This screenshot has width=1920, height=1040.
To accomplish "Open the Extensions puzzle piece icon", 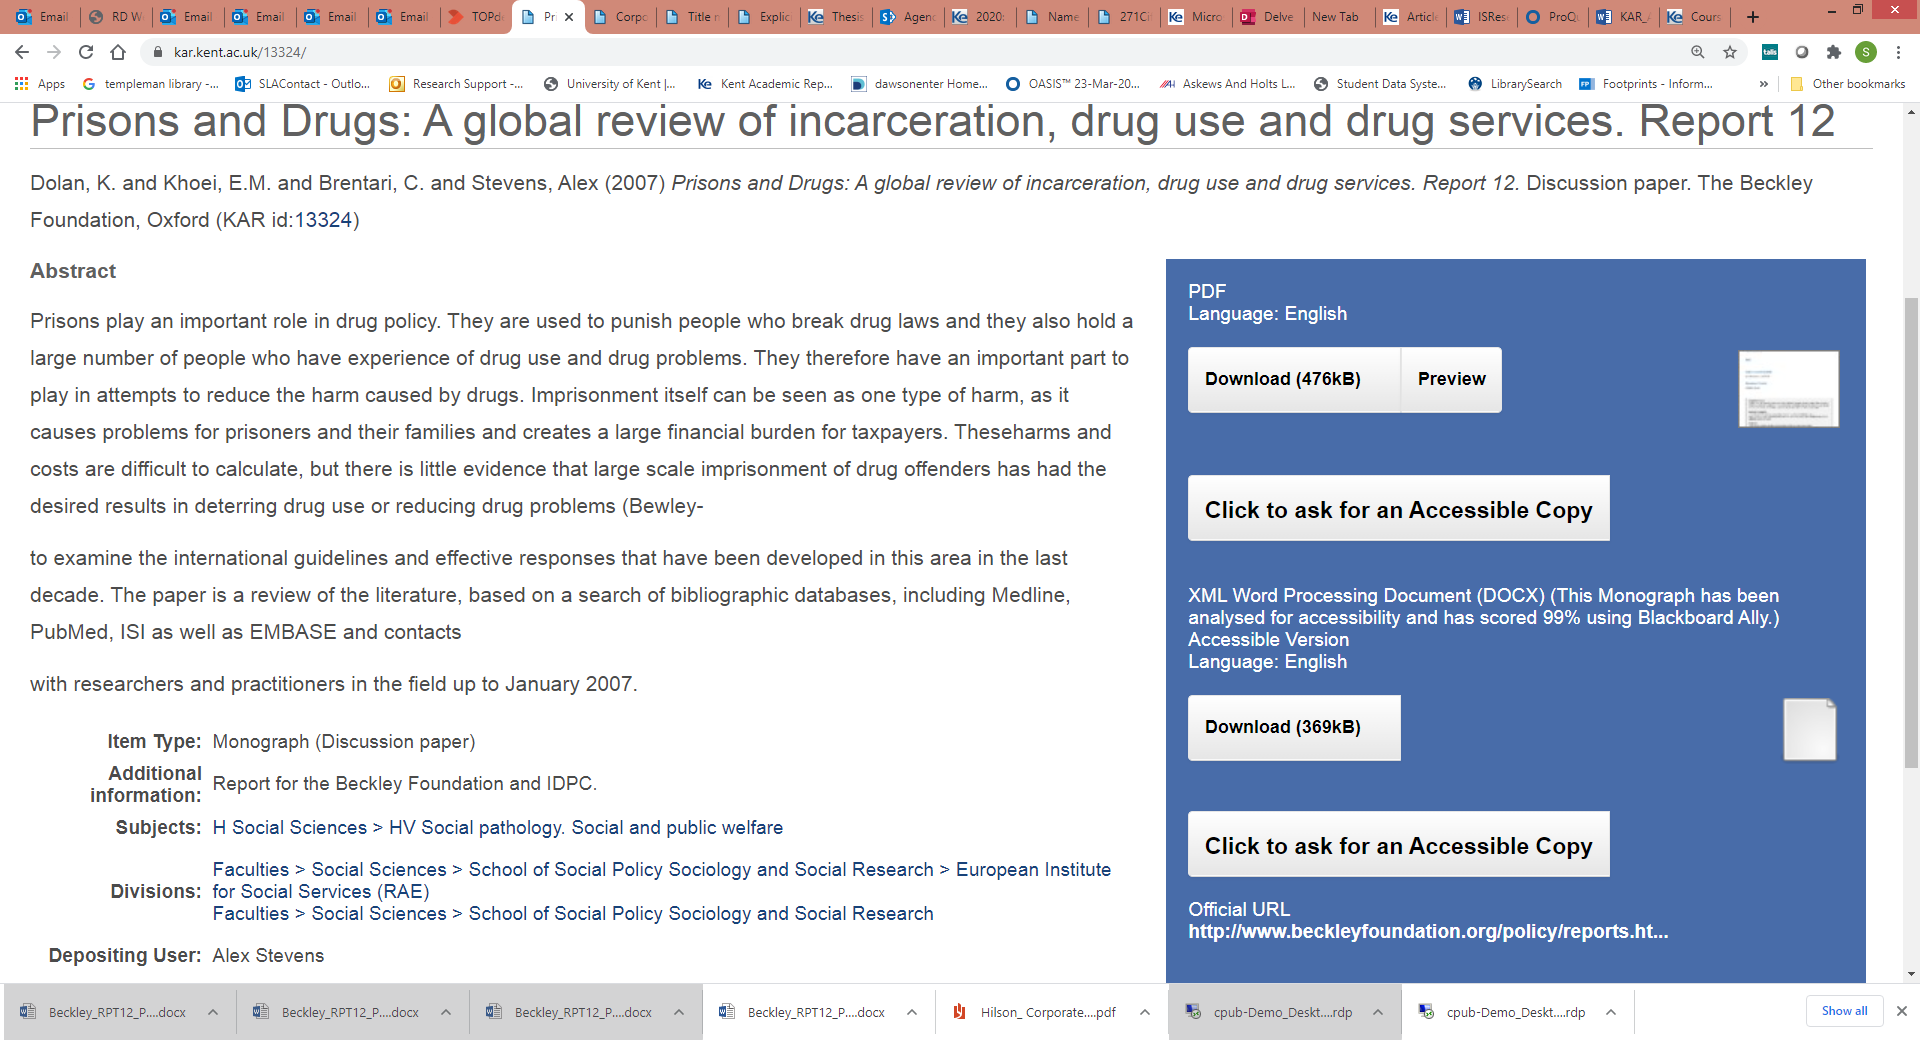I will [x=1833, y=52].
